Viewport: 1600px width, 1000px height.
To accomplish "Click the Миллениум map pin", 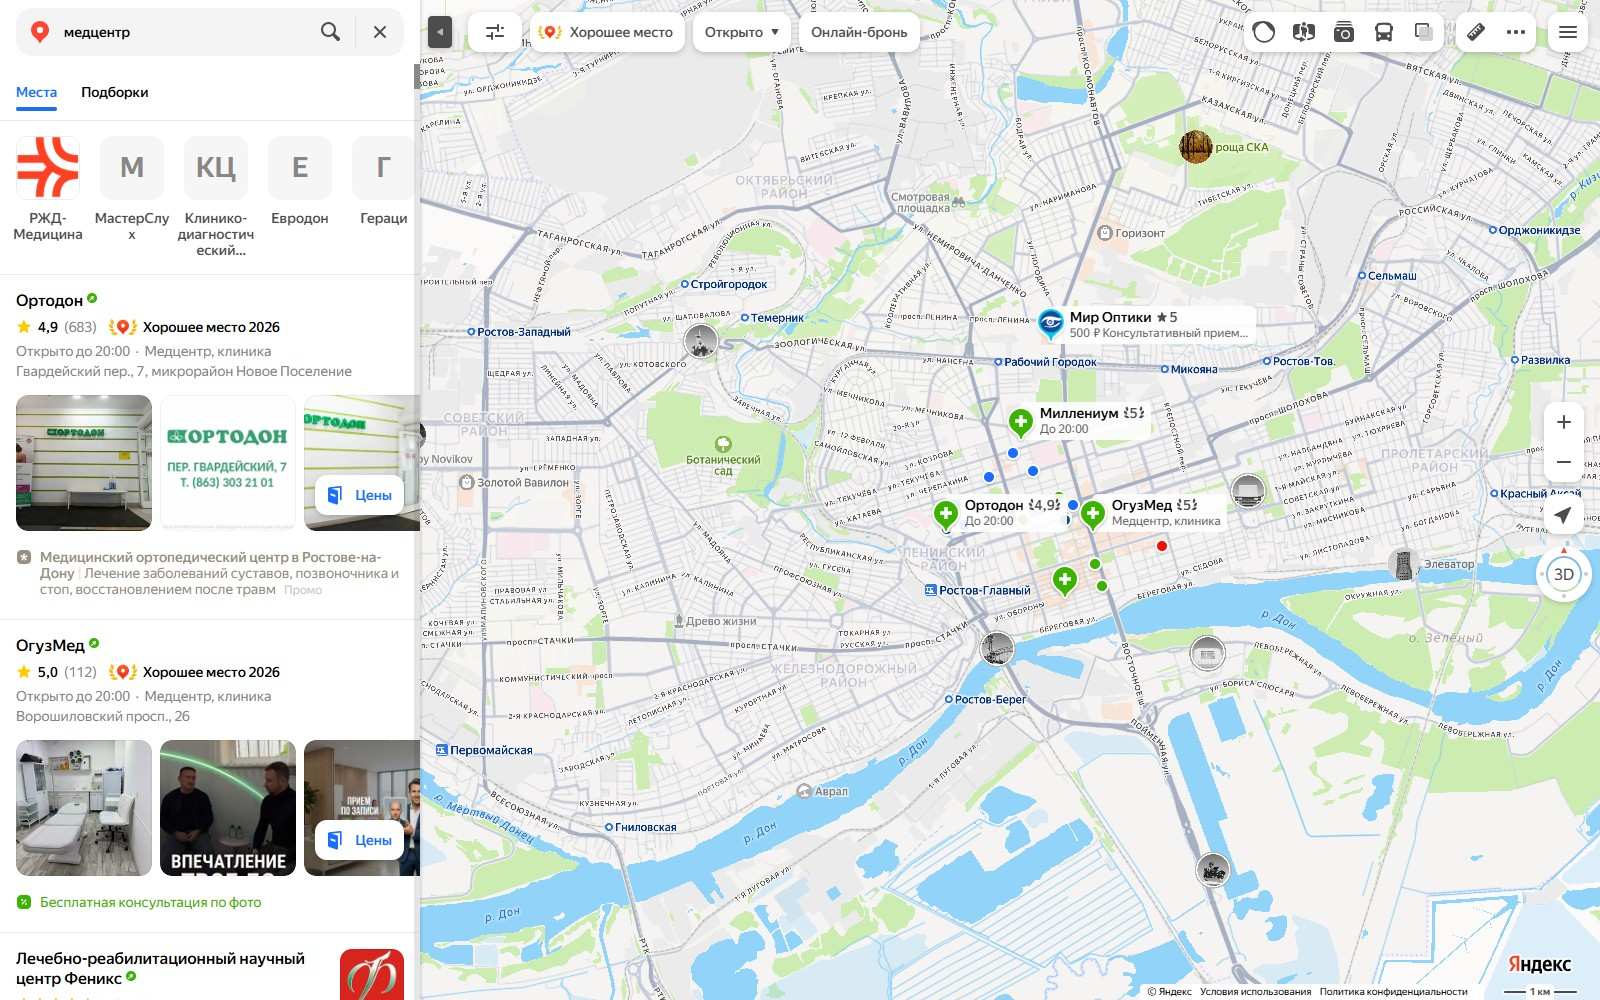I will pyautogui.click(x=1020, y=423).
